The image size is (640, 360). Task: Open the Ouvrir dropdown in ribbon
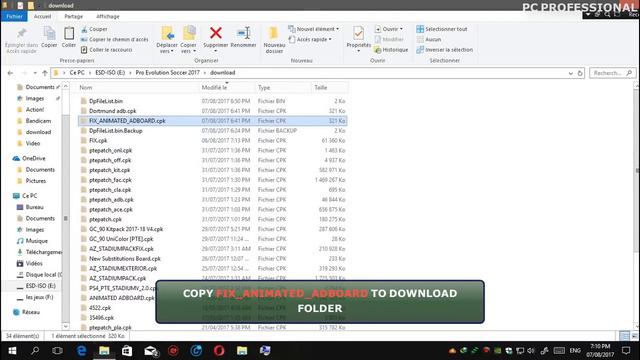[389, 29]
